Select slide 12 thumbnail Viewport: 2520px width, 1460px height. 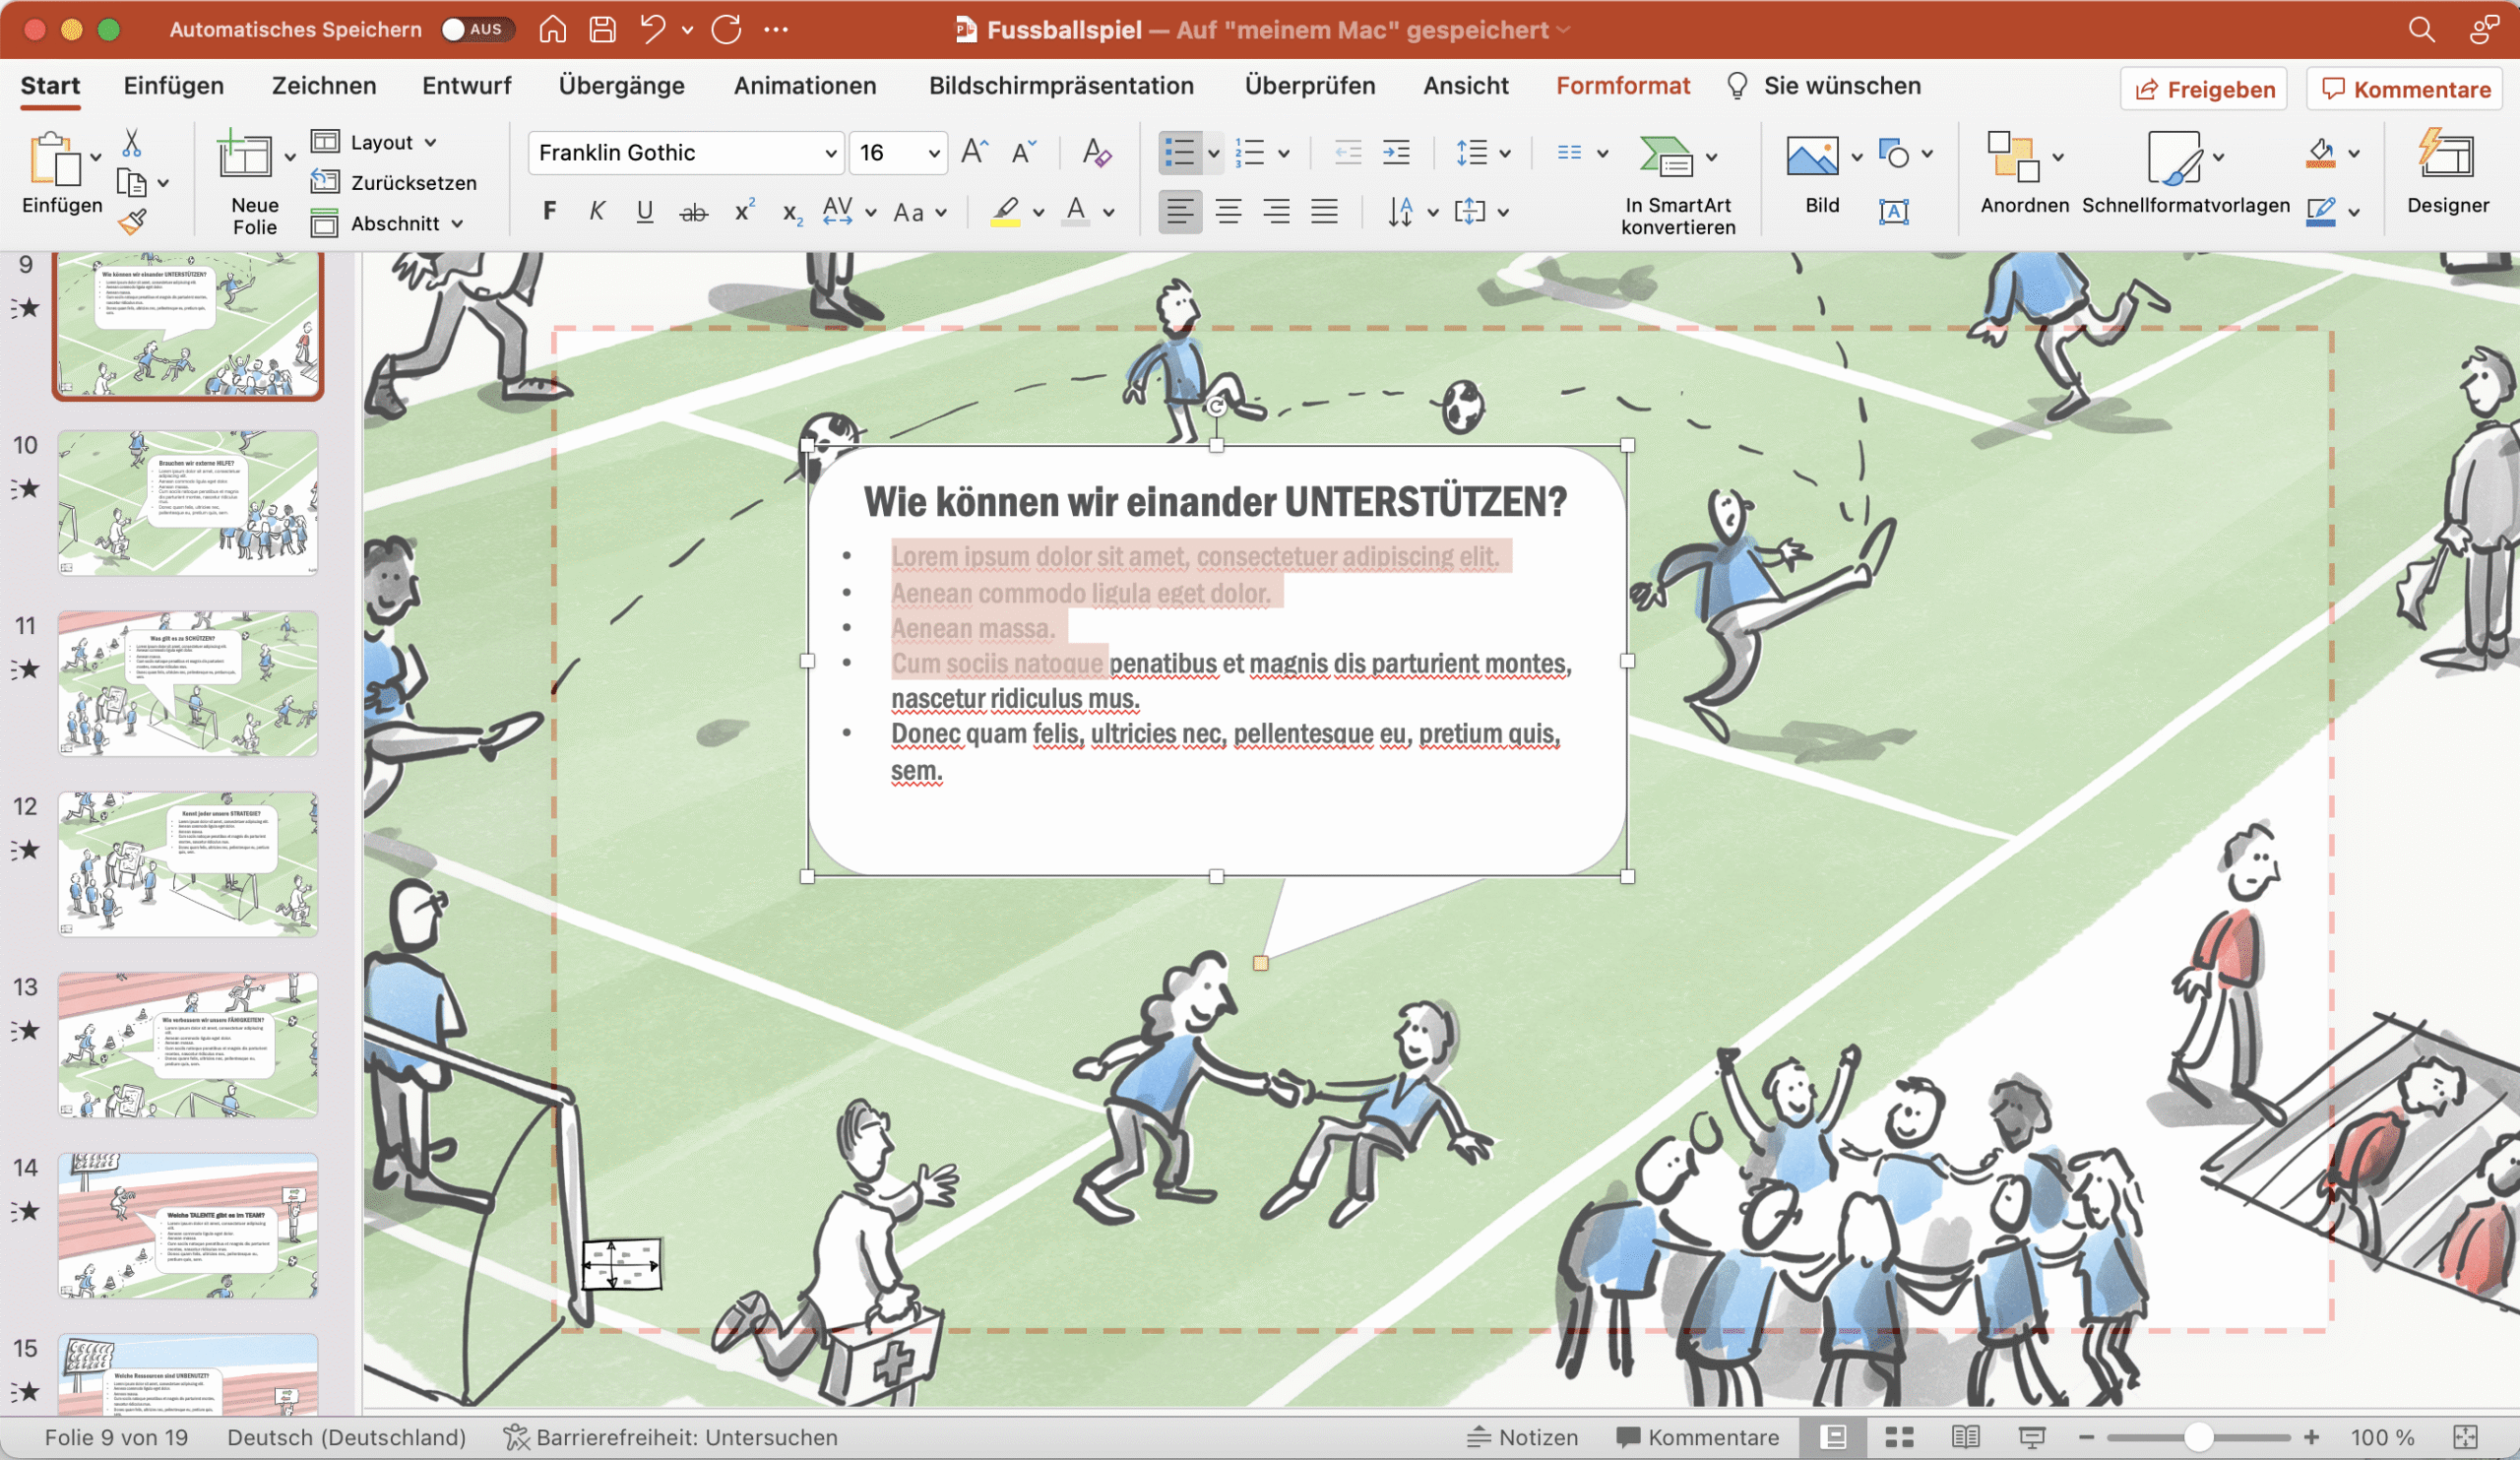[x=188, y=863]
